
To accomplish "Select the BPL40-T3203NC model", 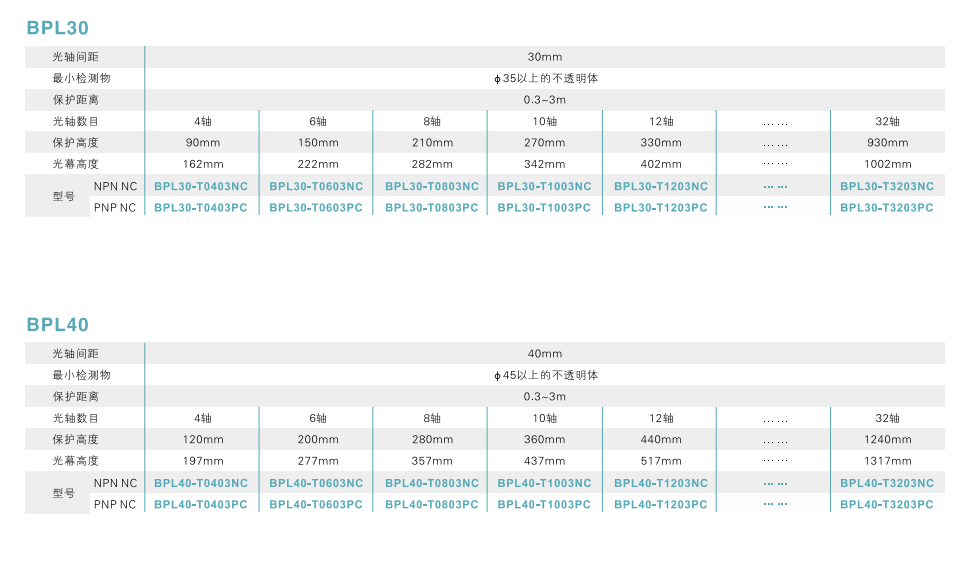I will (x=887, y=483).
